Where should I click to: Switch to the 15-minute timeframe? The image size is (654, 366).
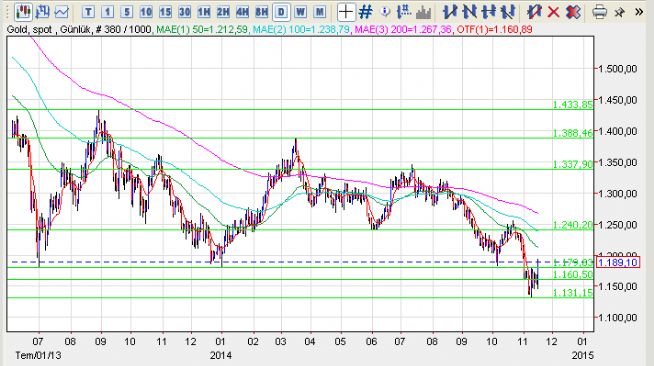click(x=165, y=12)
